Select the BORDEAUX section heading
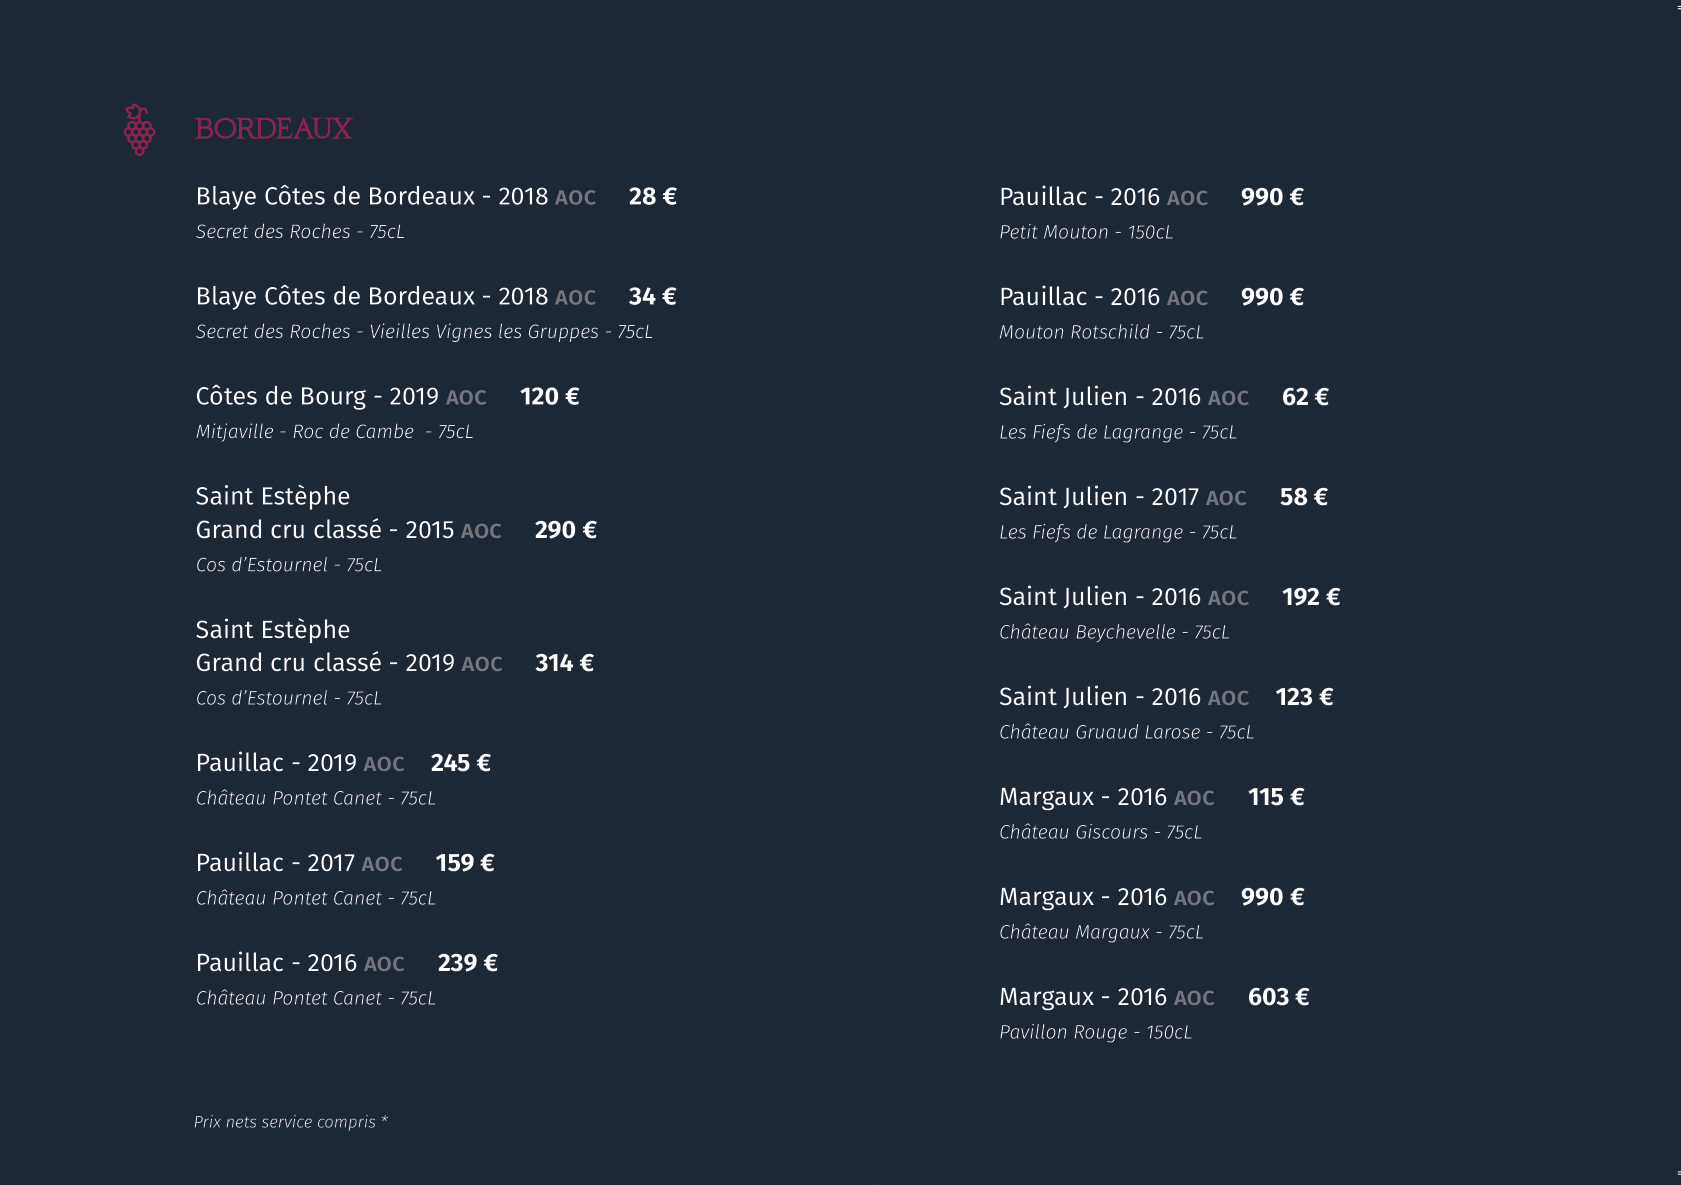 click(x=273, y=129)
